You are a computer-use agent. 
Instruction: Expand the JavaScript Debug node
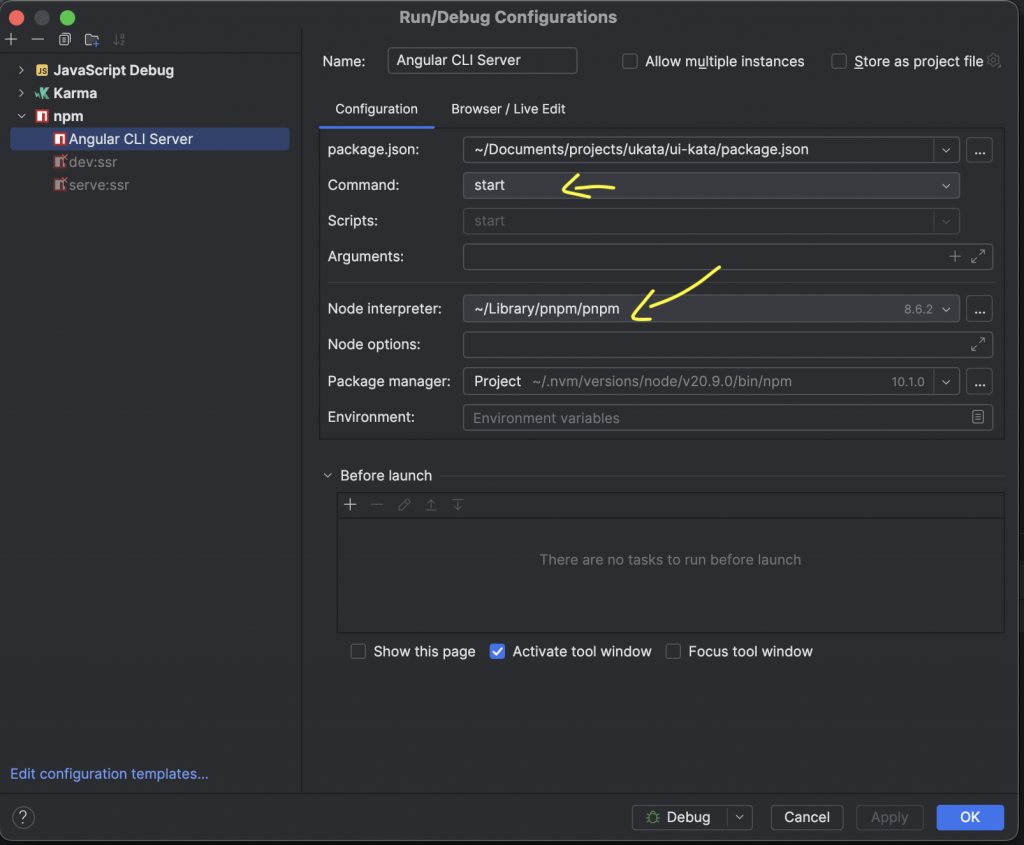pos(21,70)
